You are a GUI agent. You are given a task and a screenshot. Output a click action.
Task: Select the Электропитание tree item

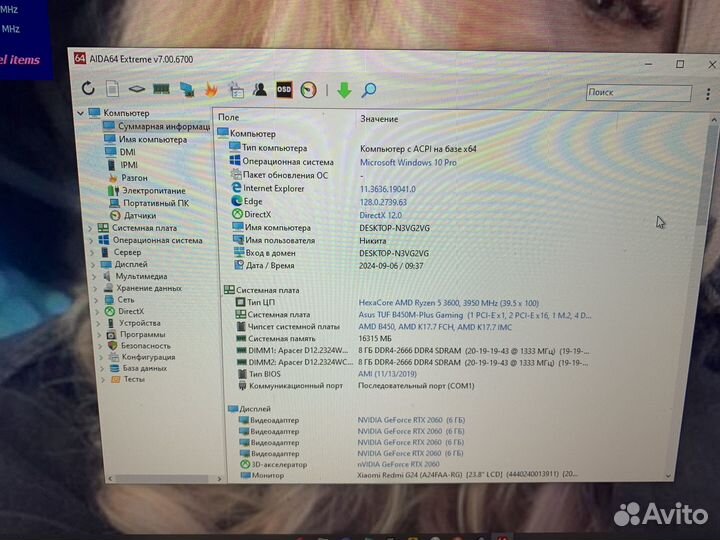tap(154, 191)
